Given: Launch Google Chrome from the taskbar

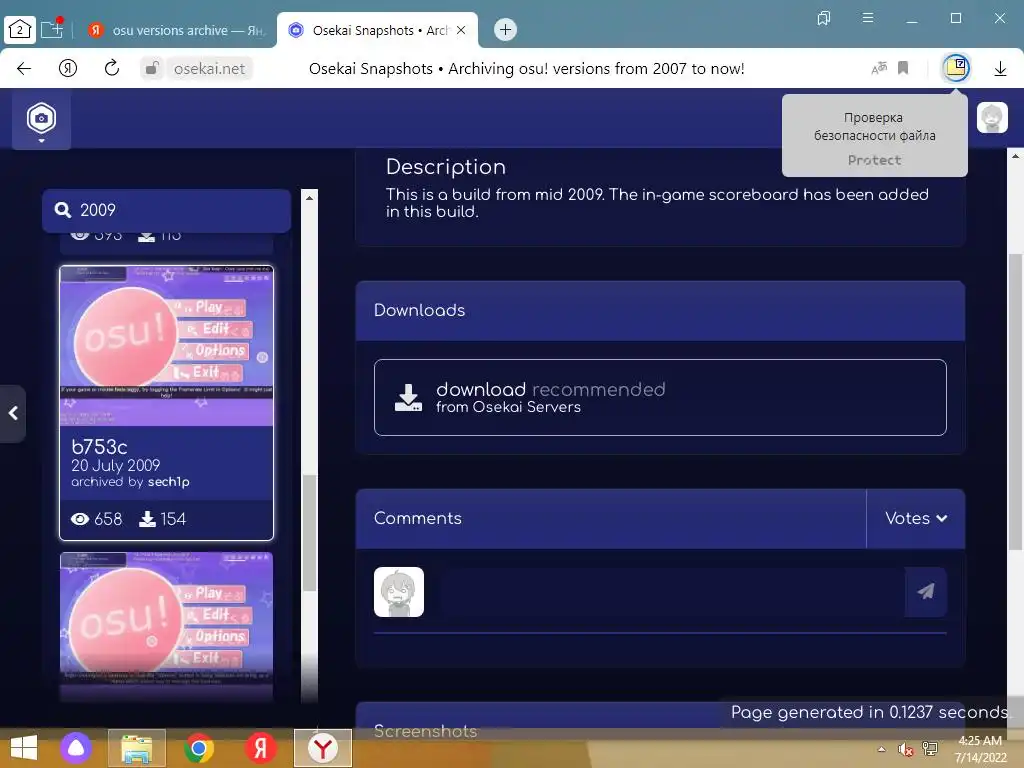Looking at the screenshot, I should pos(199,748).
